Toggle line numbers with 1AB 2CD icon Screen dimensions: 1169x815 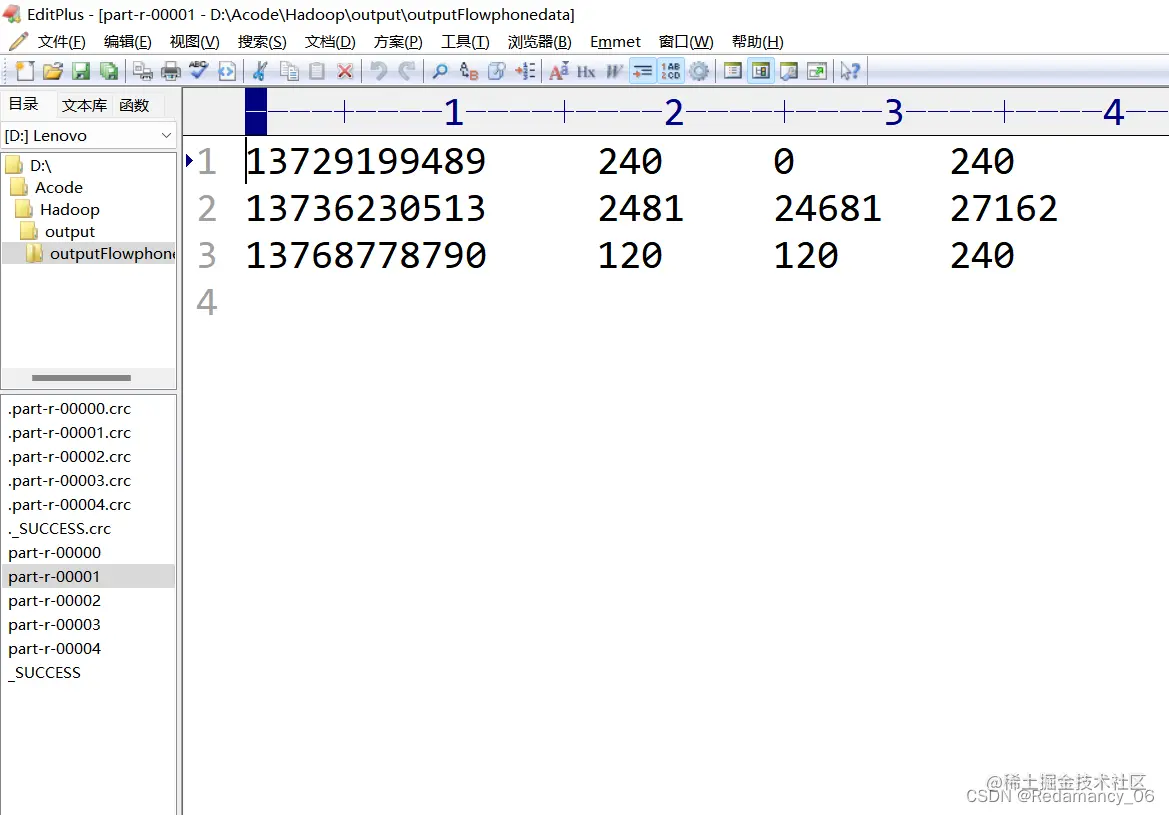pyautogui.click(x=670, y=72)
